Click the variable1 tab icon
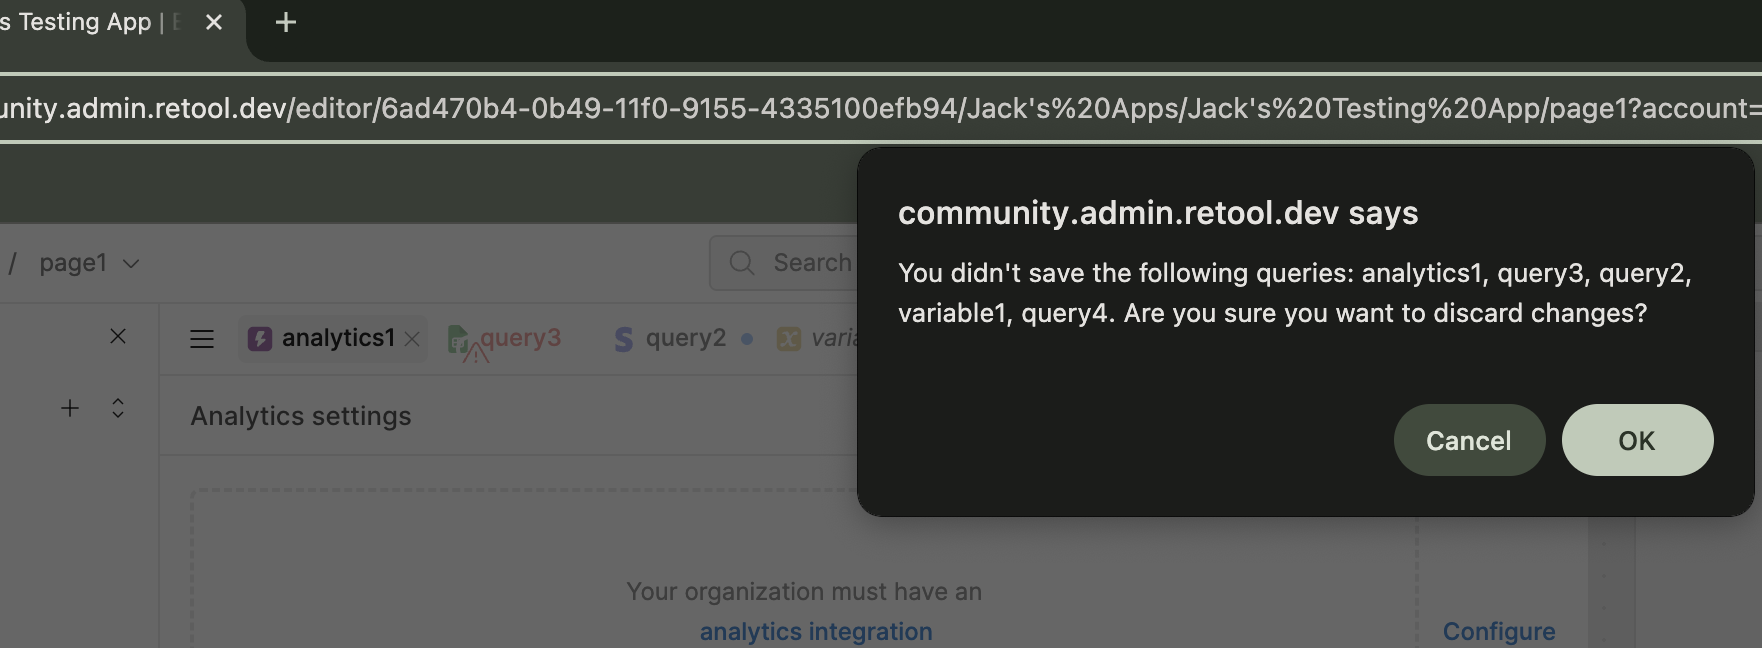The height and width of the screenshot is (648, 1762). tap(789, 339)
